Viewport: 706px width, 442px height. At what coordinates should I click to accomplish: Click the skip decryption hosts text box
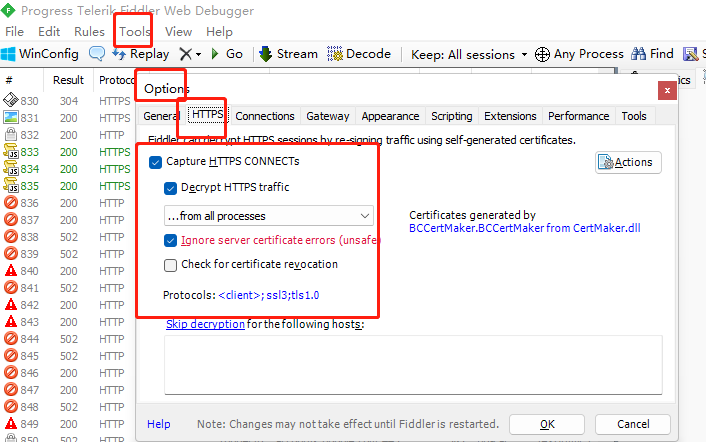tap(413, 365)
